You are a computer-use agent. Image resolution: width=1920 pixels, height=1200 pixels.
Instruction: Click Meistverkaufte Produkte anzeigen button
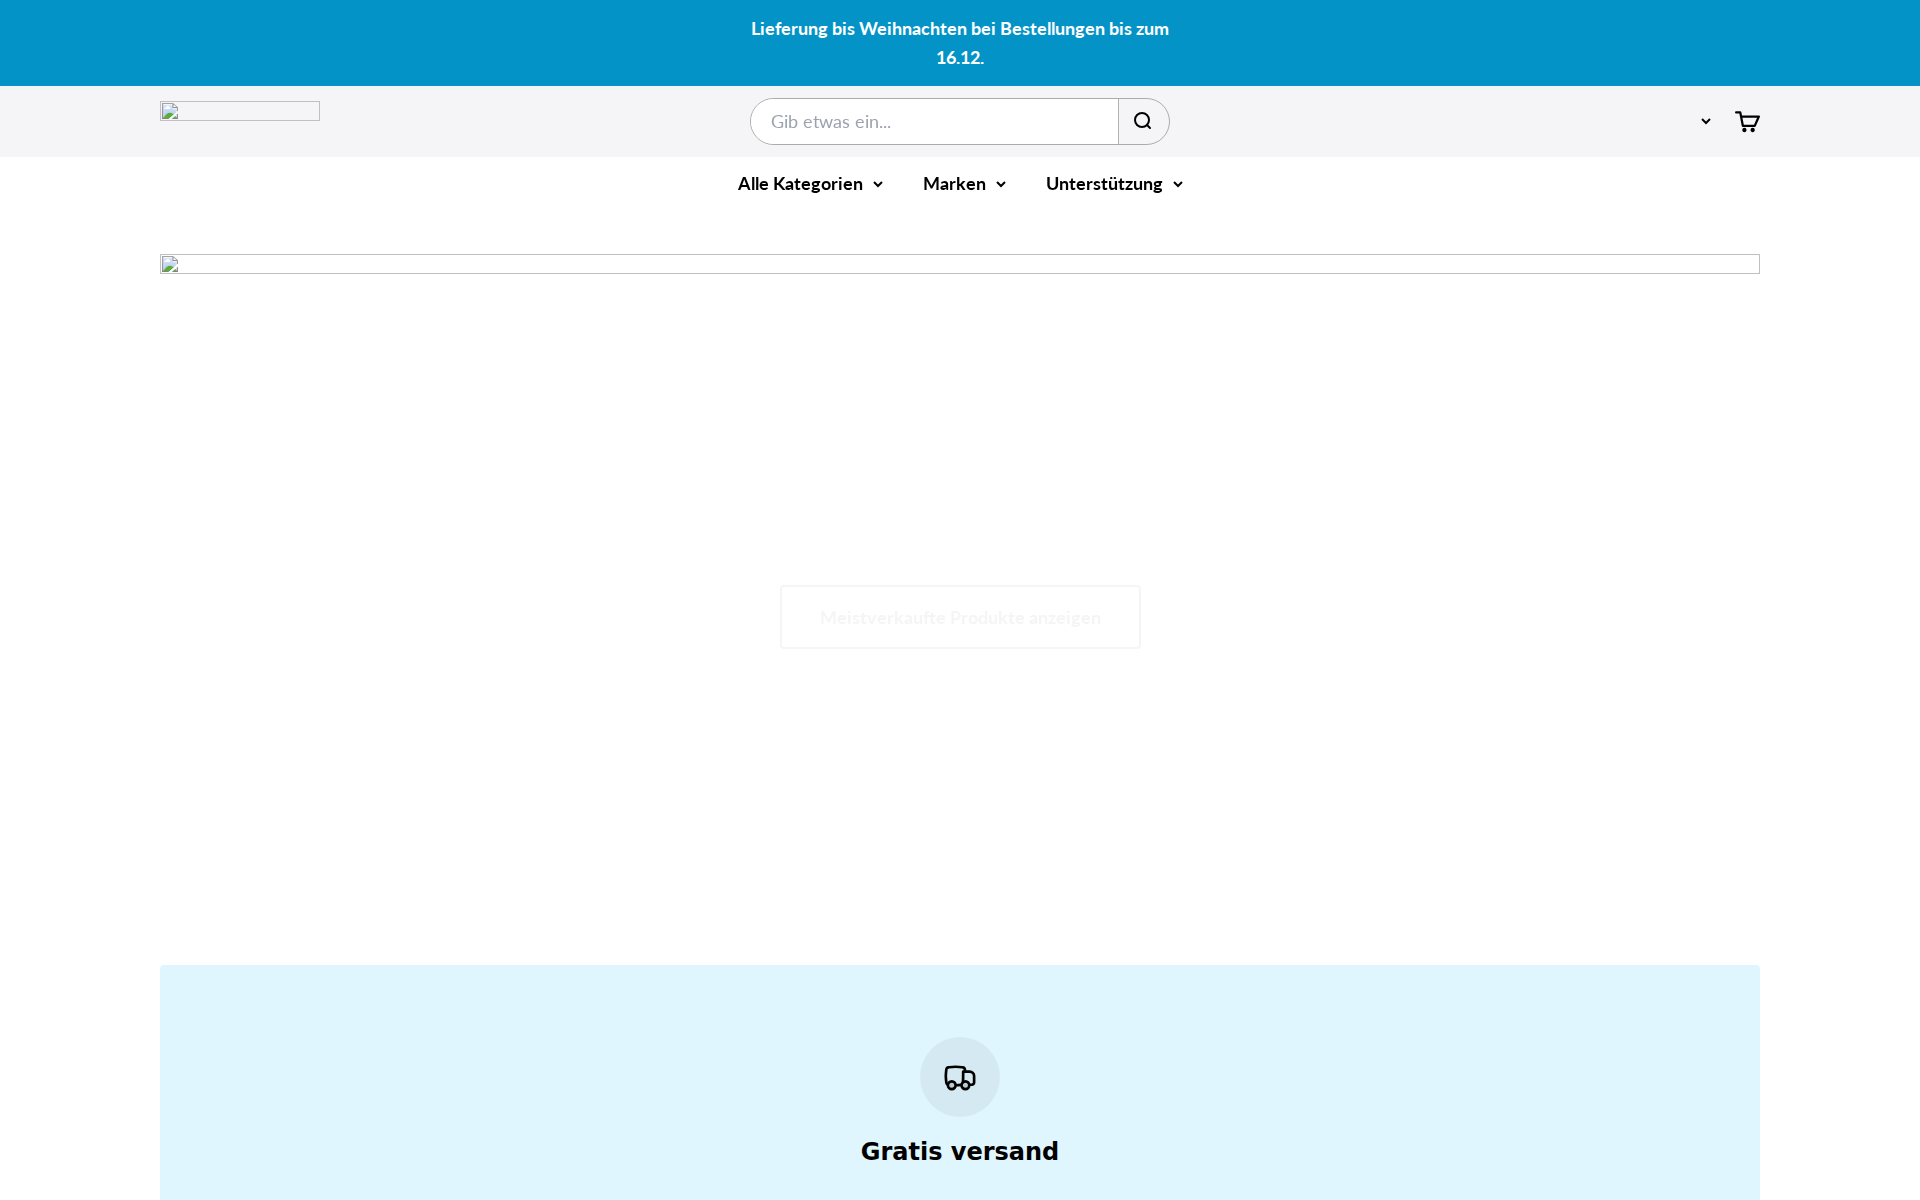tap(959, 617)
